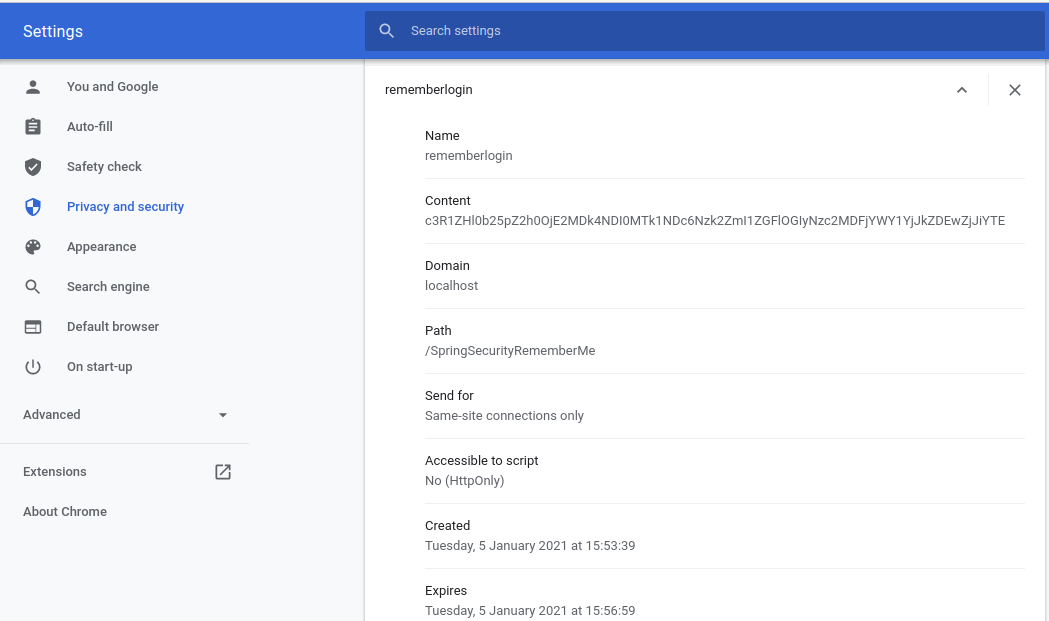Open the Appearance settings page
Image resolution: width=1049 pixels, height=621 pixels.
101,247
